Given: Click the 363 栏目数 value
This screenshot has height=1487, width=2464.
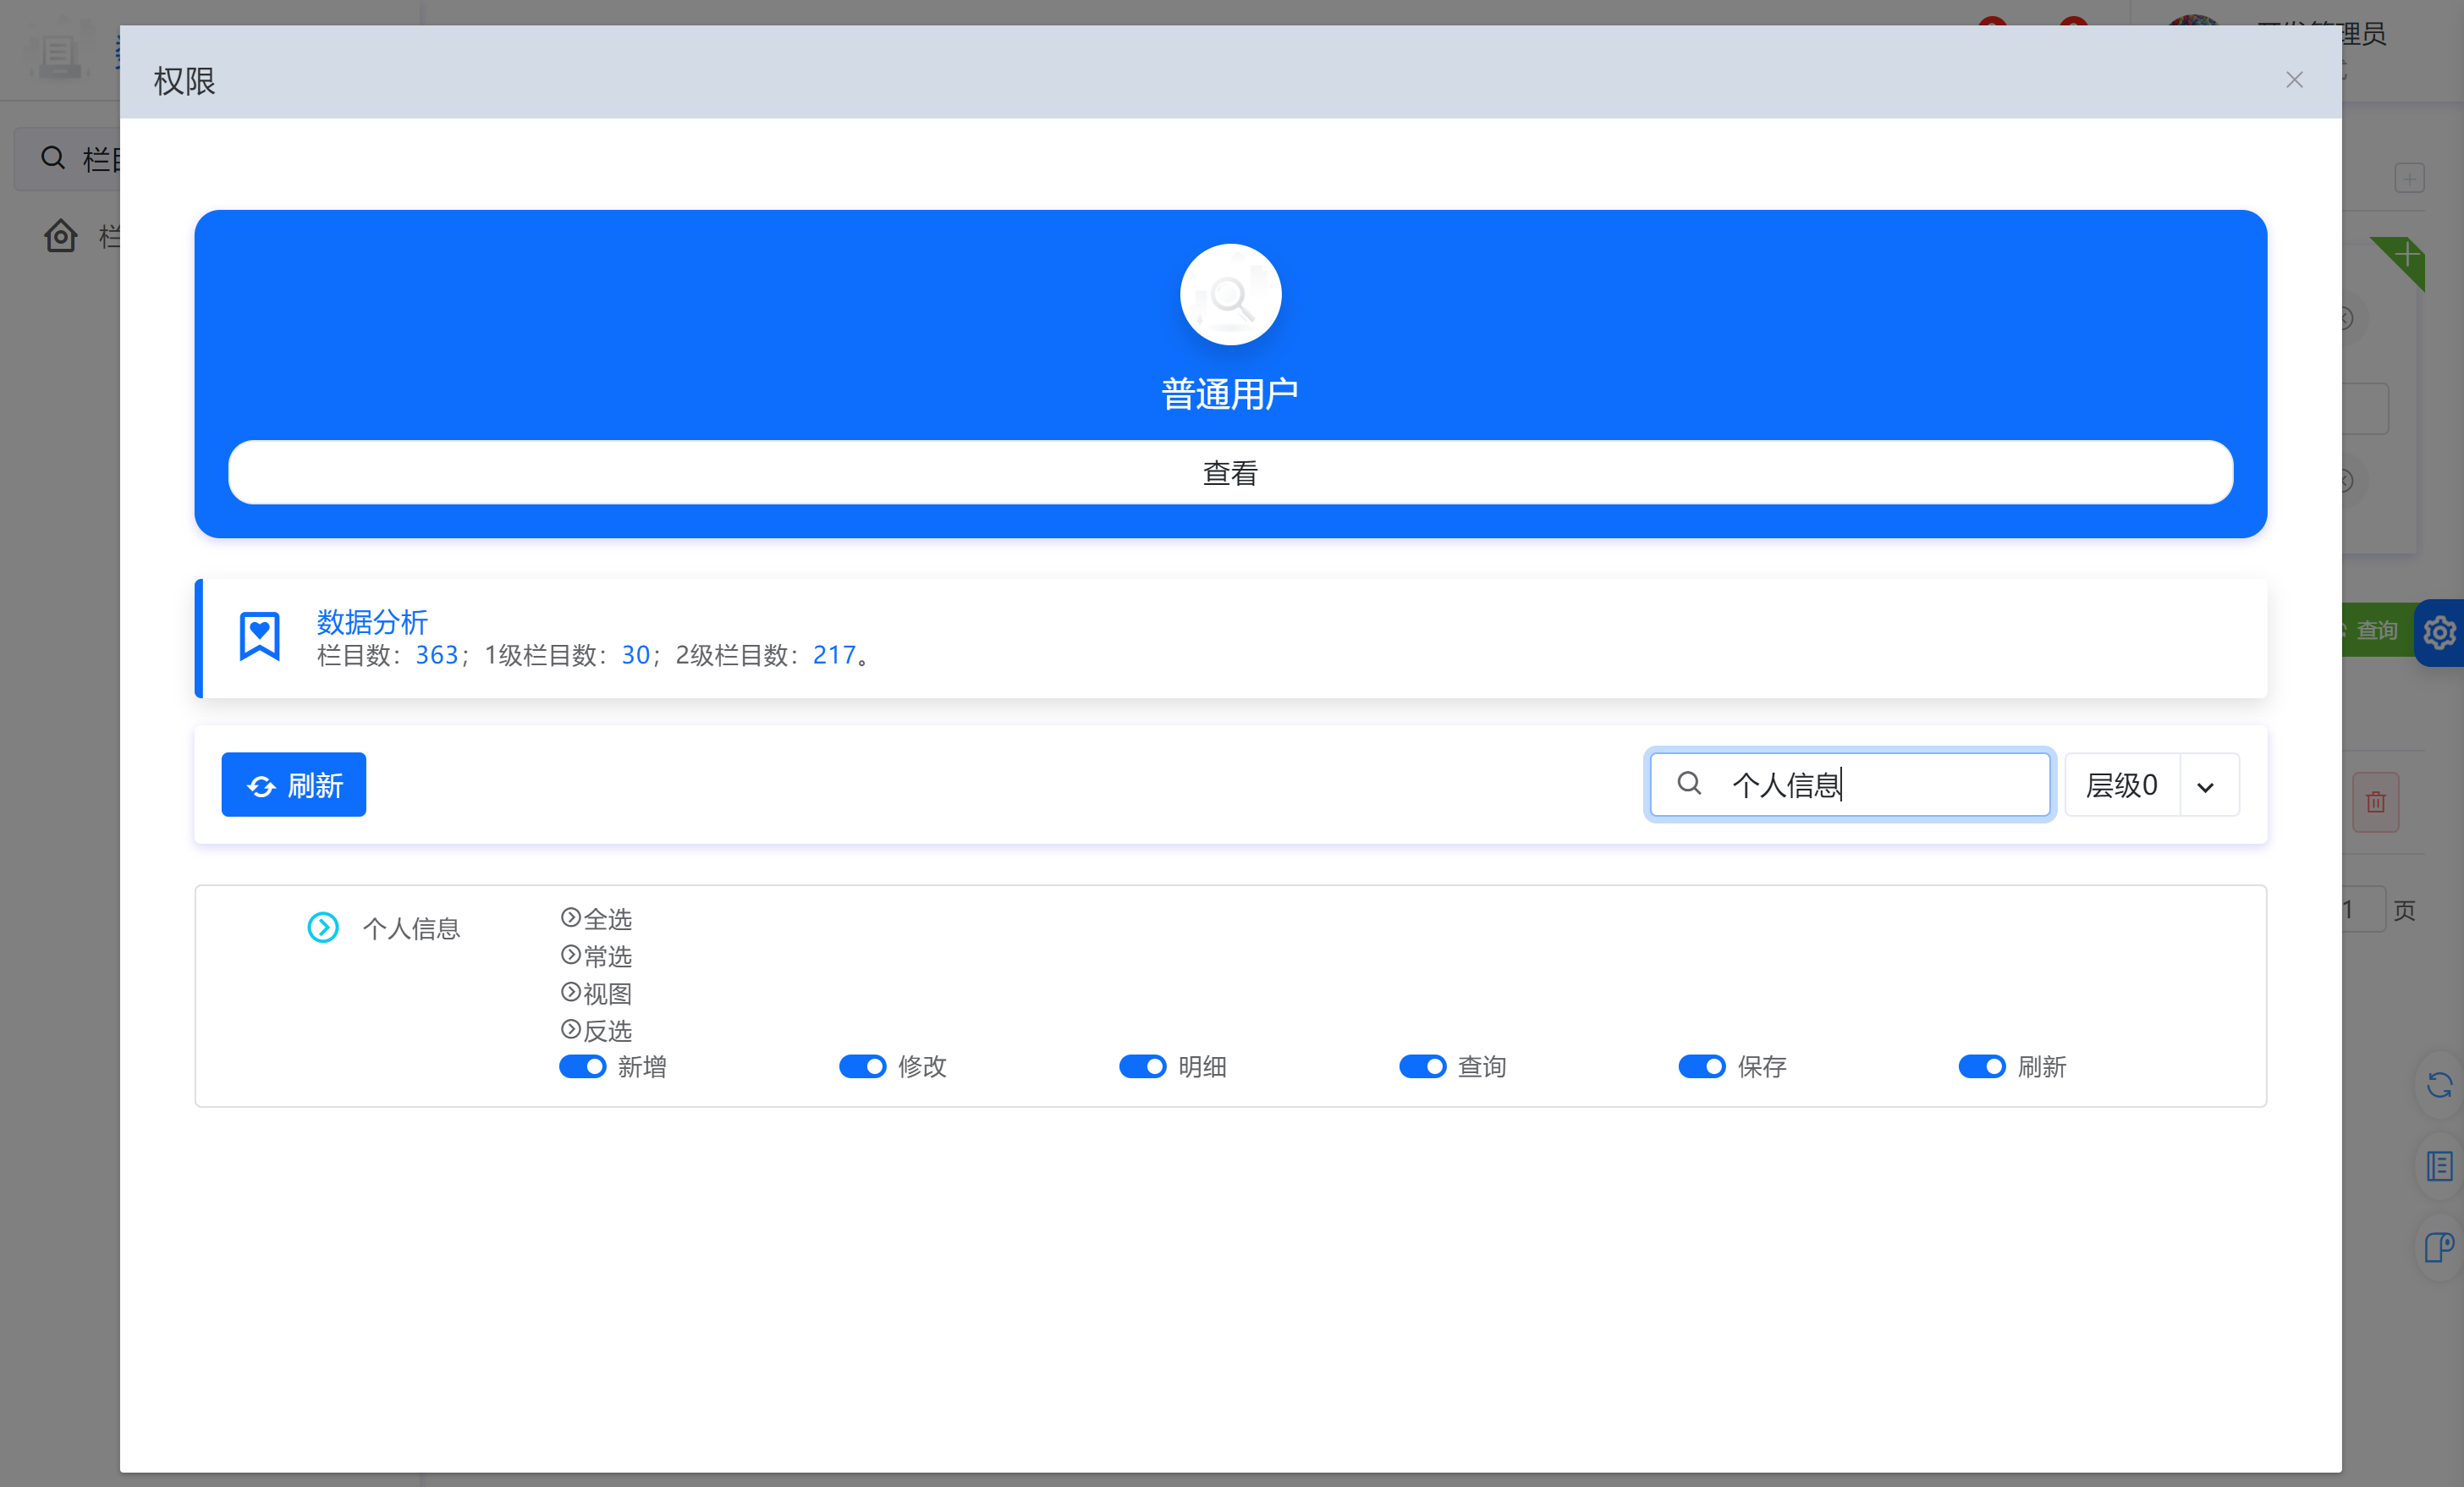Looking at the screenshot, I should click(437, 656).
